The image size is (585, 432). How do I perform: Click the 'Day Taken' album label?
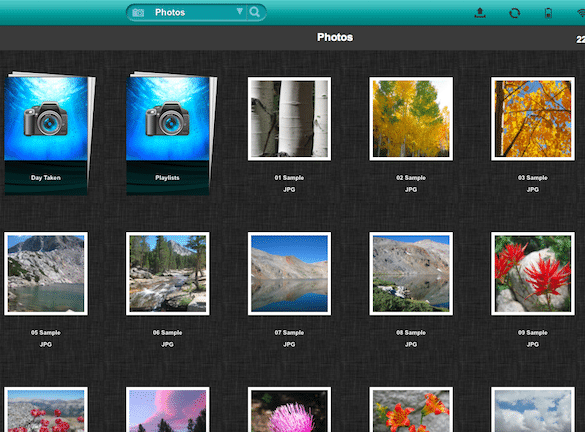tap(46, 178)
